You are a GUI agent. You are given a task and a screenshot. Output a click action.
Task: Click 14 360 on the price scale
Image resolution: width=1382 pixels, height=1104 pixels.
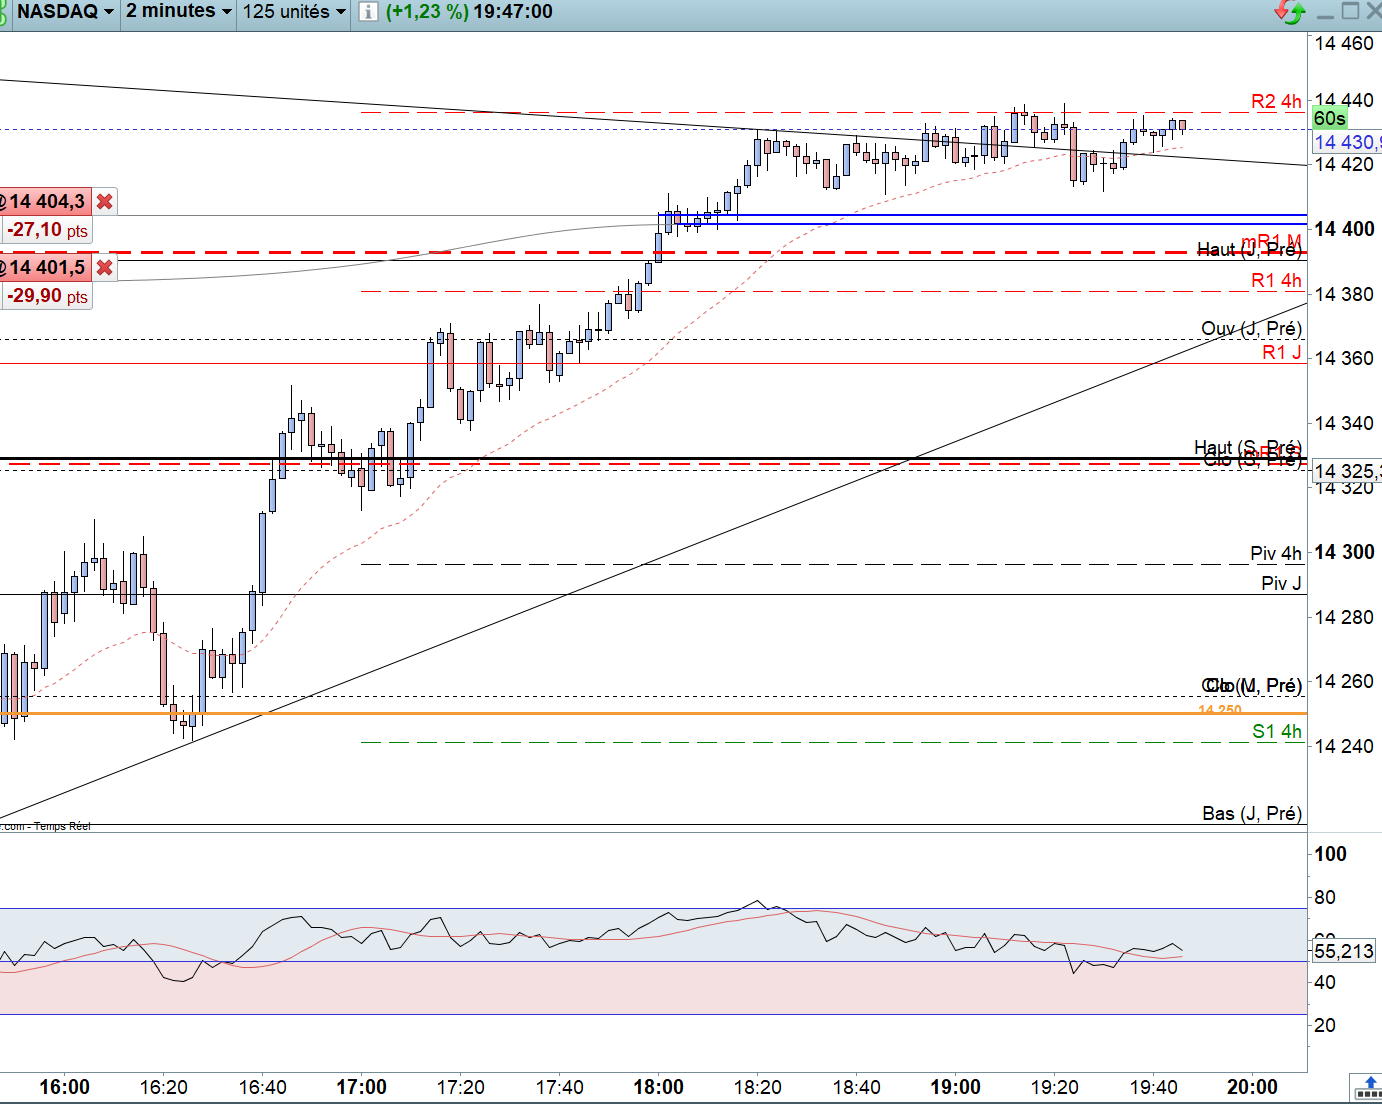coord(1344,358)
